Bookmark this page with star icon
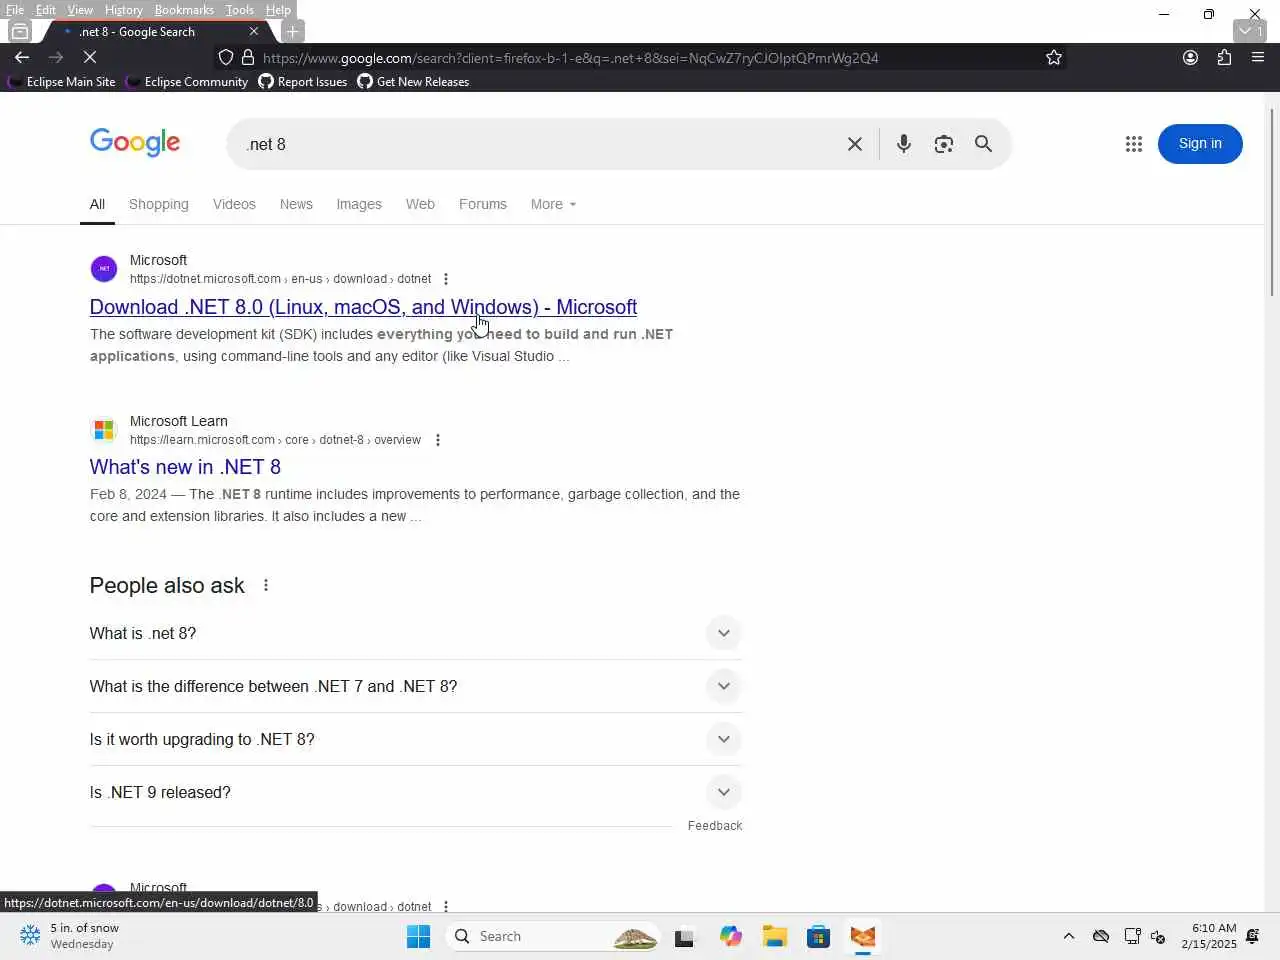 pos(1054,57)
